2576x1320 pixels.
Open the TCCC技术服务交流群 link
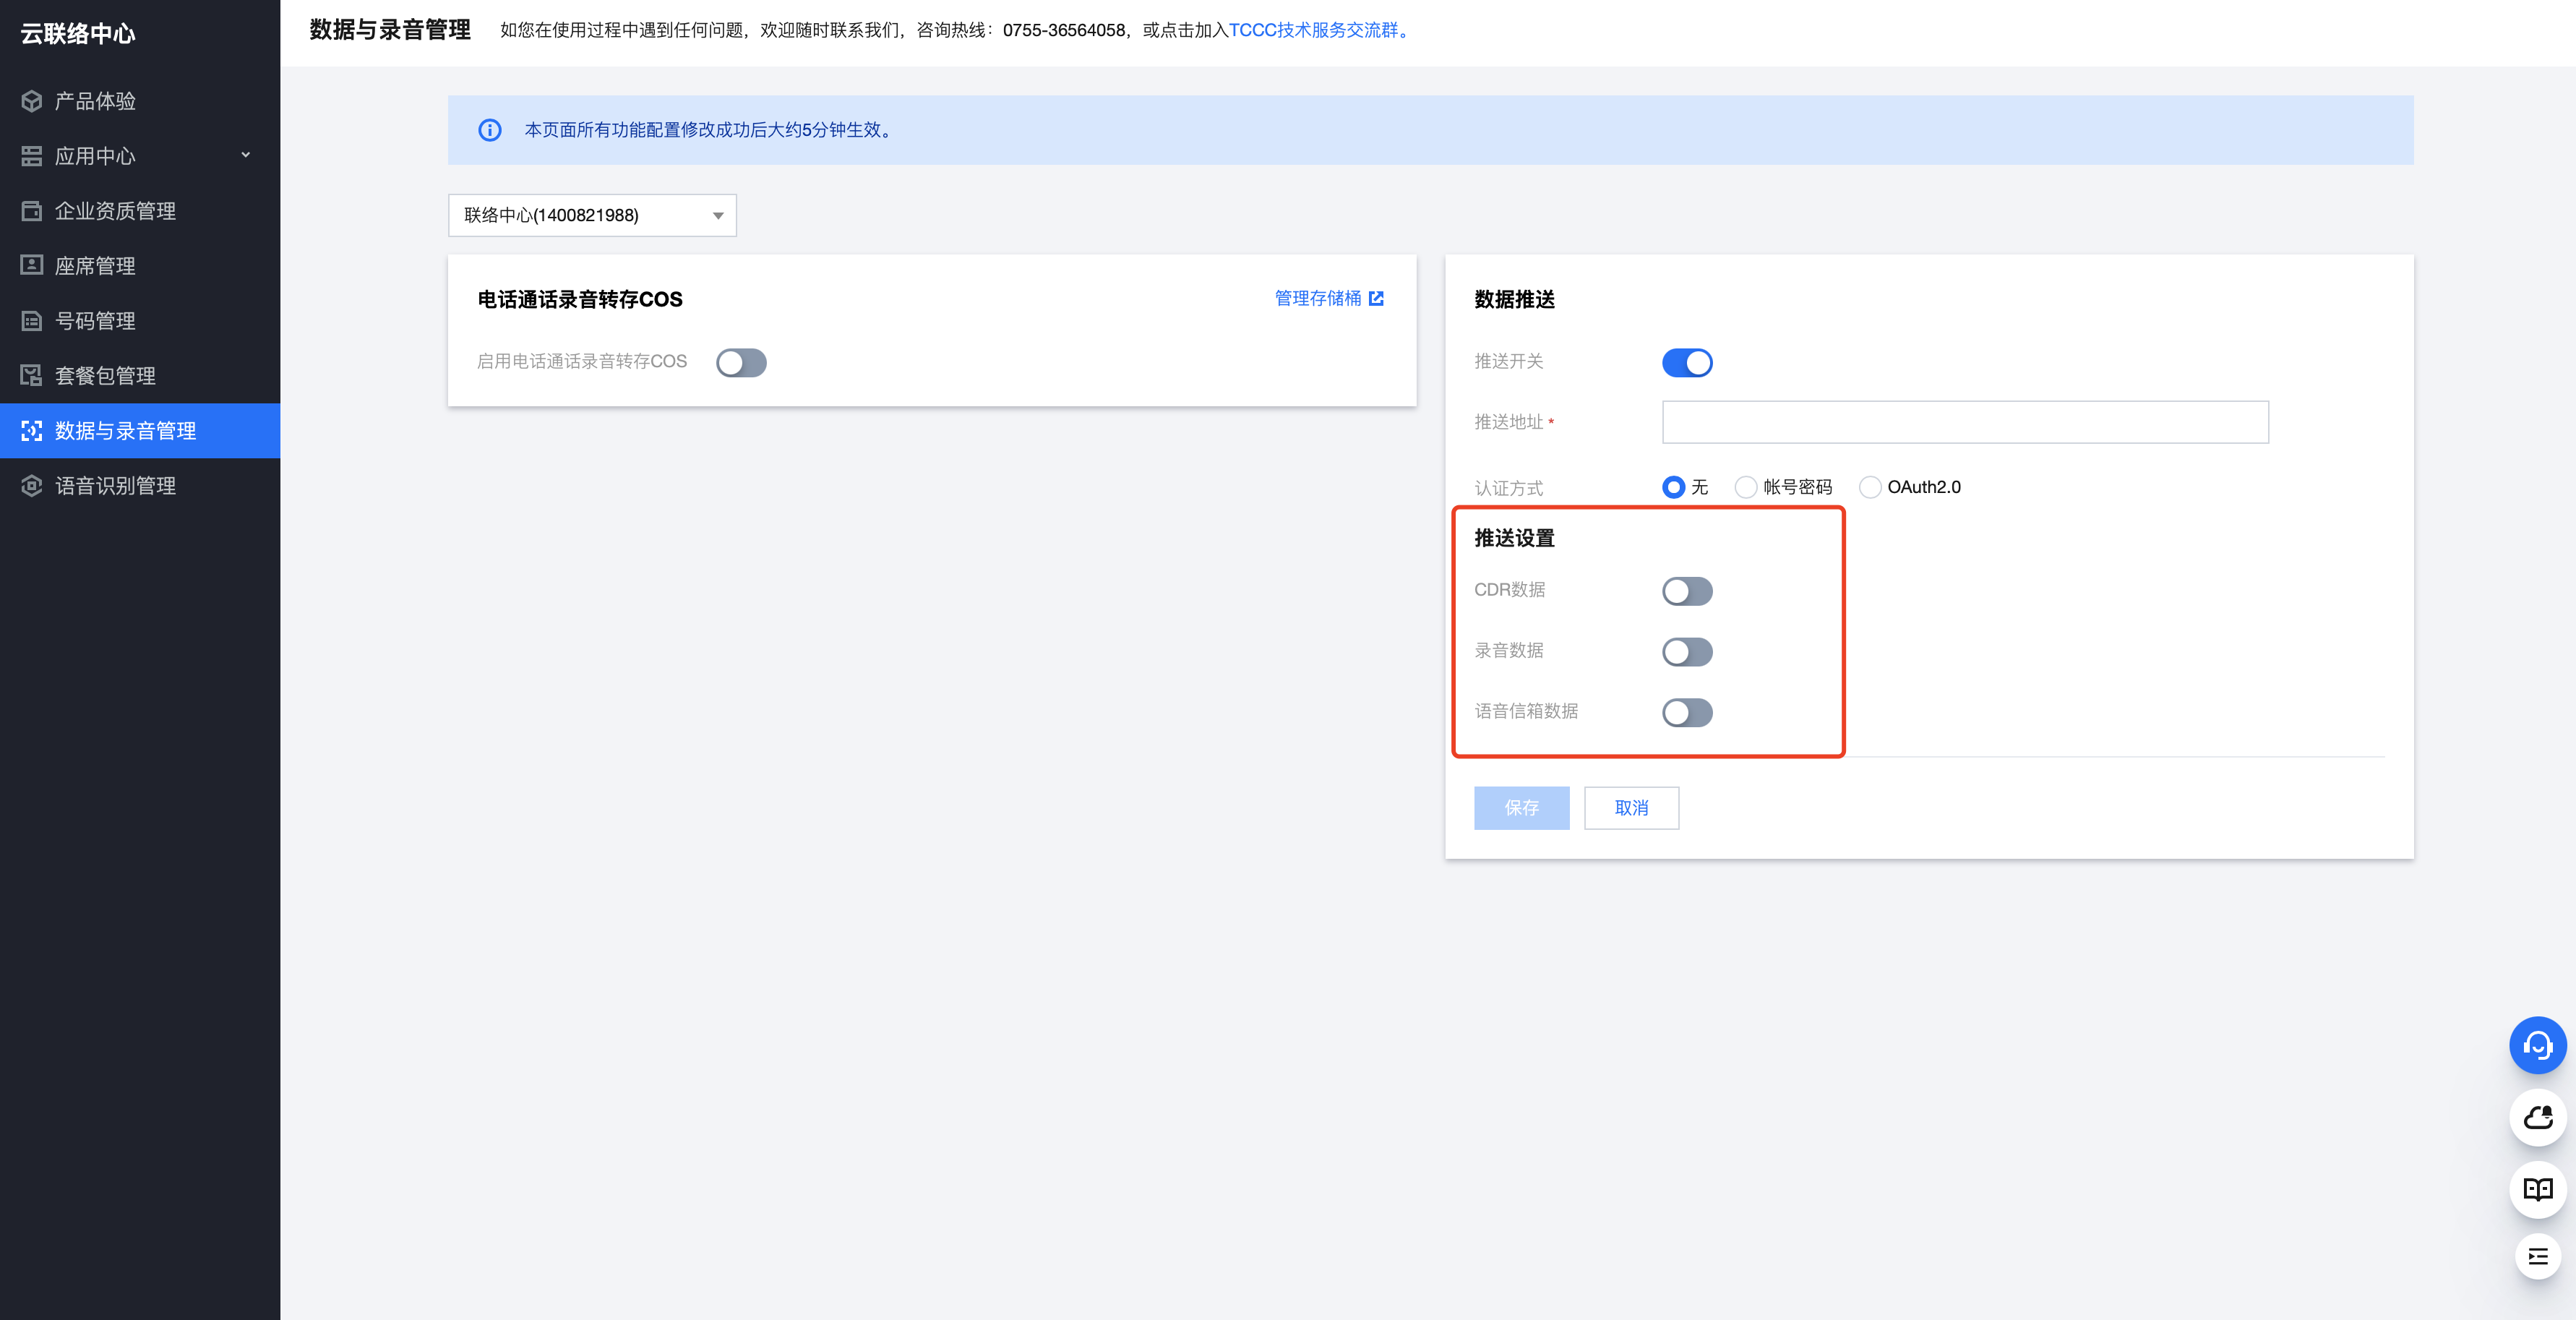coord(1314,30)
